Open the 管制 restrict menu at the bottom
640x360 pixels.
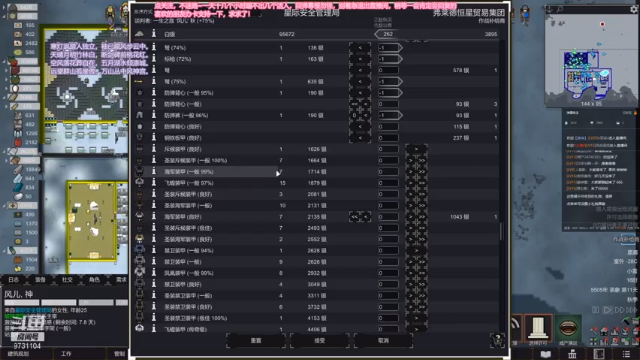119,354
